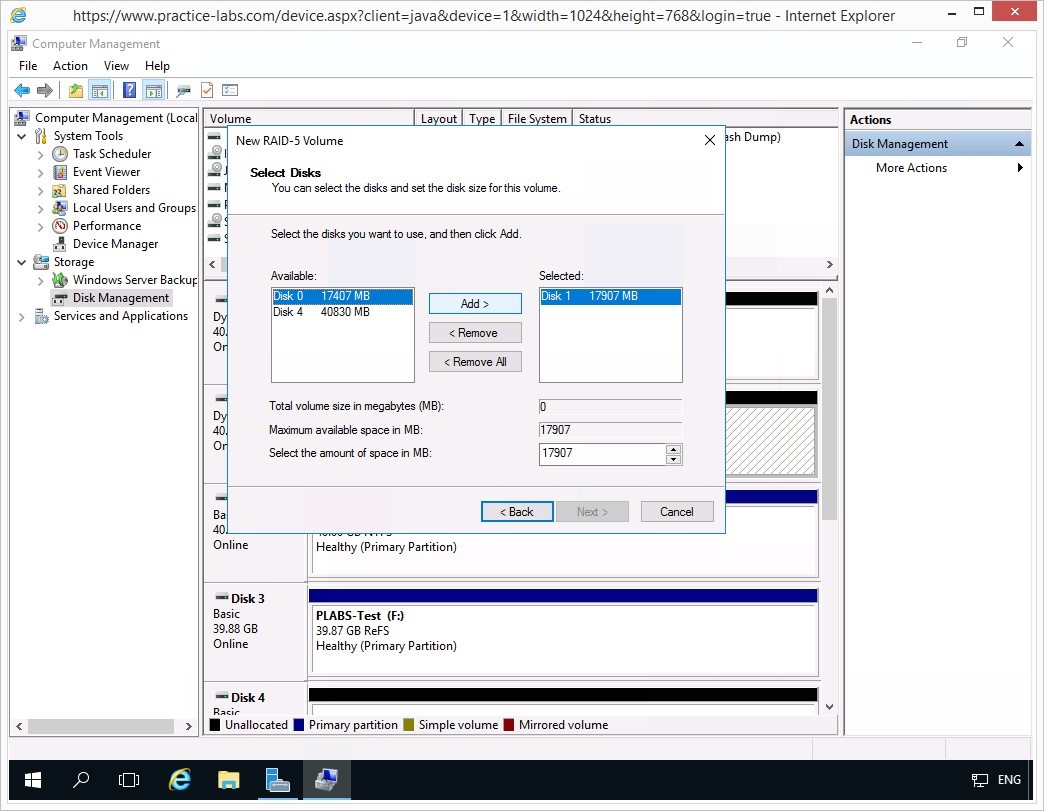Click the Add > button
The width and height of the screenshot is (1044, 811).
pyautogui.click(x=475, y=304)
